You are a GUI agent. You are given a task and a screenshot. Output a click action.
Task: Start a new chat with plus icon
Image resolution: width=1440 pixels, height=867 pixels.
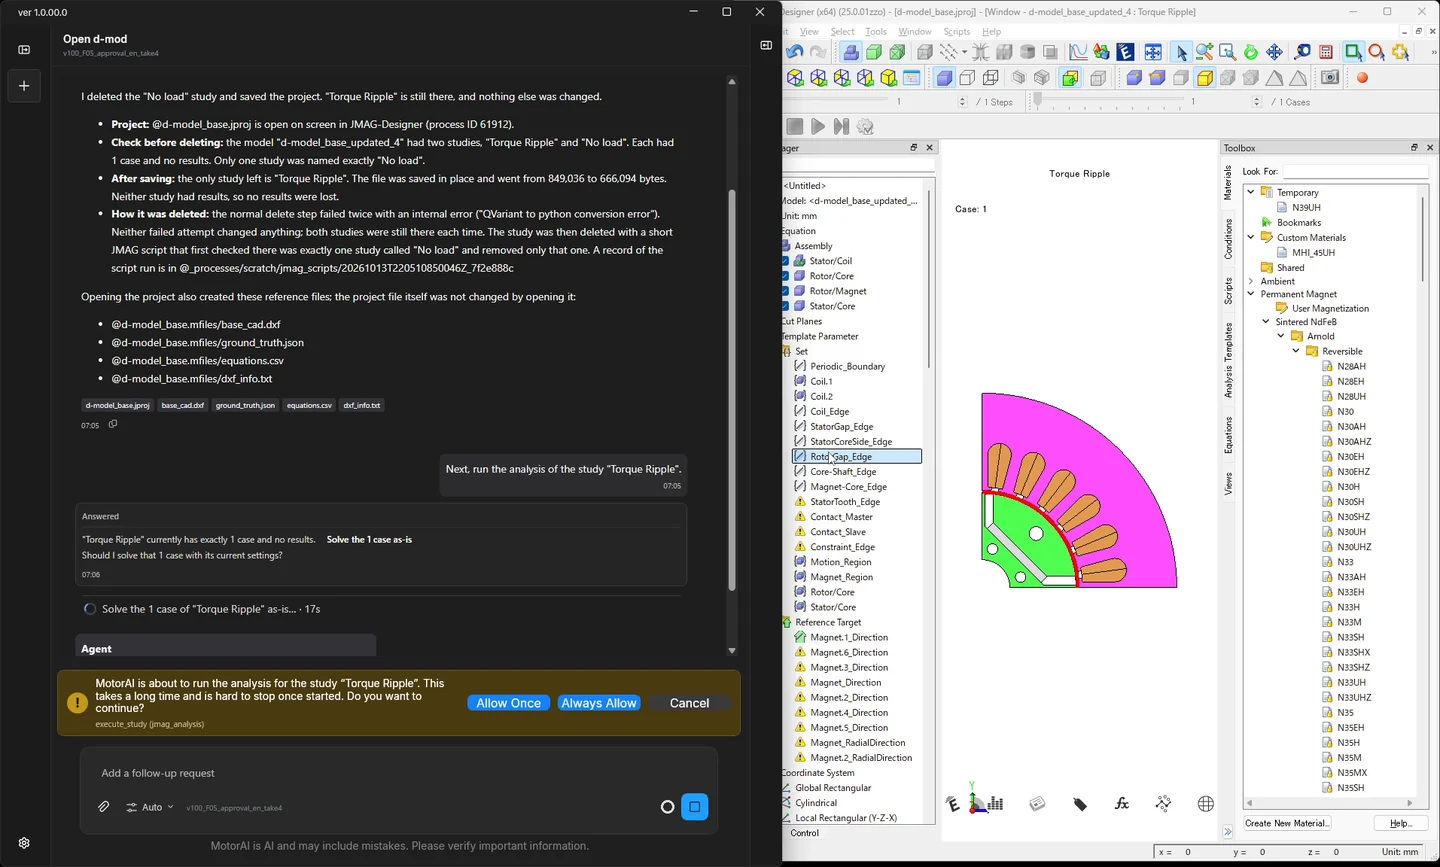click(24, 86)
